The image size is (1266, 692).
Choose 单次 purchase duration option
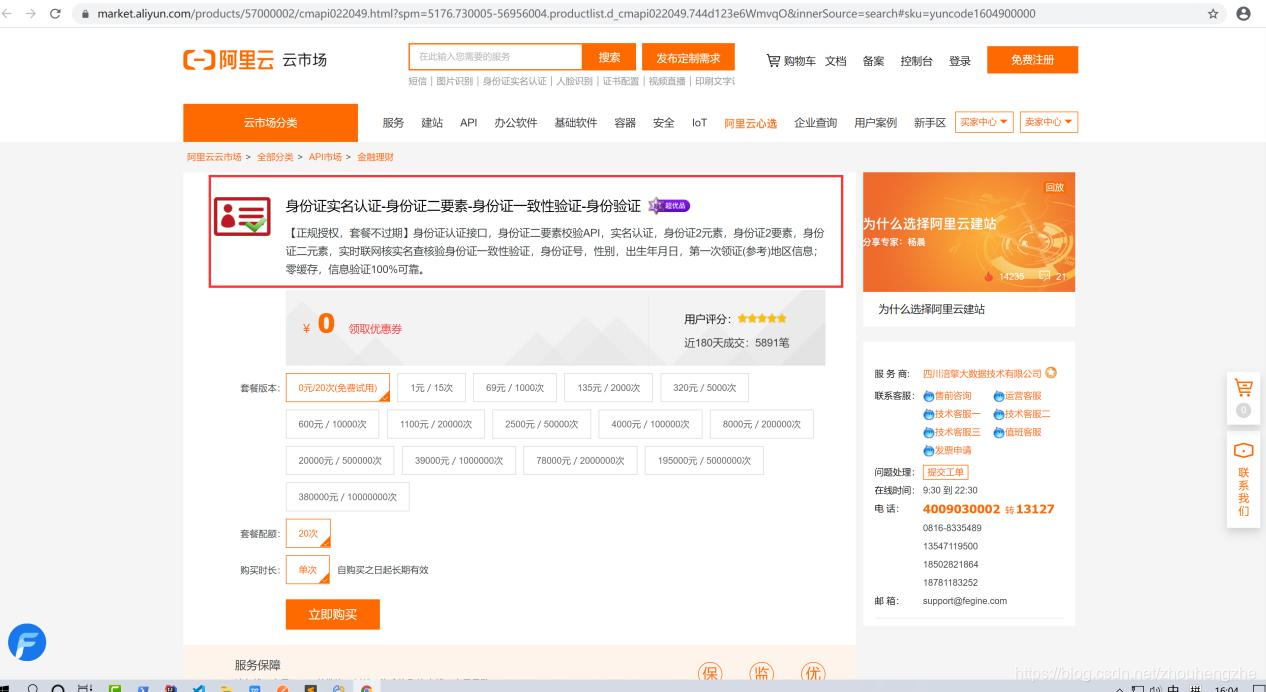[x=307, y=569]
